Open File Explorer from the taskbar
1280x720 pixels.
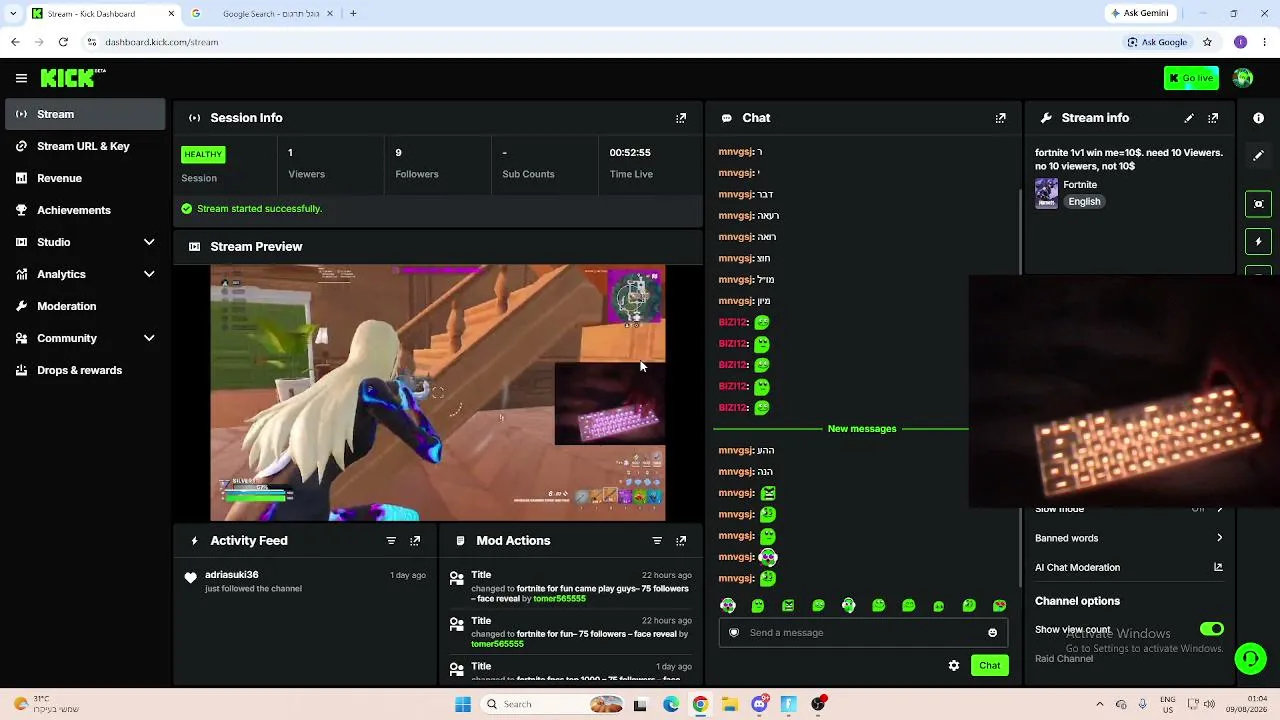(729, 704)
